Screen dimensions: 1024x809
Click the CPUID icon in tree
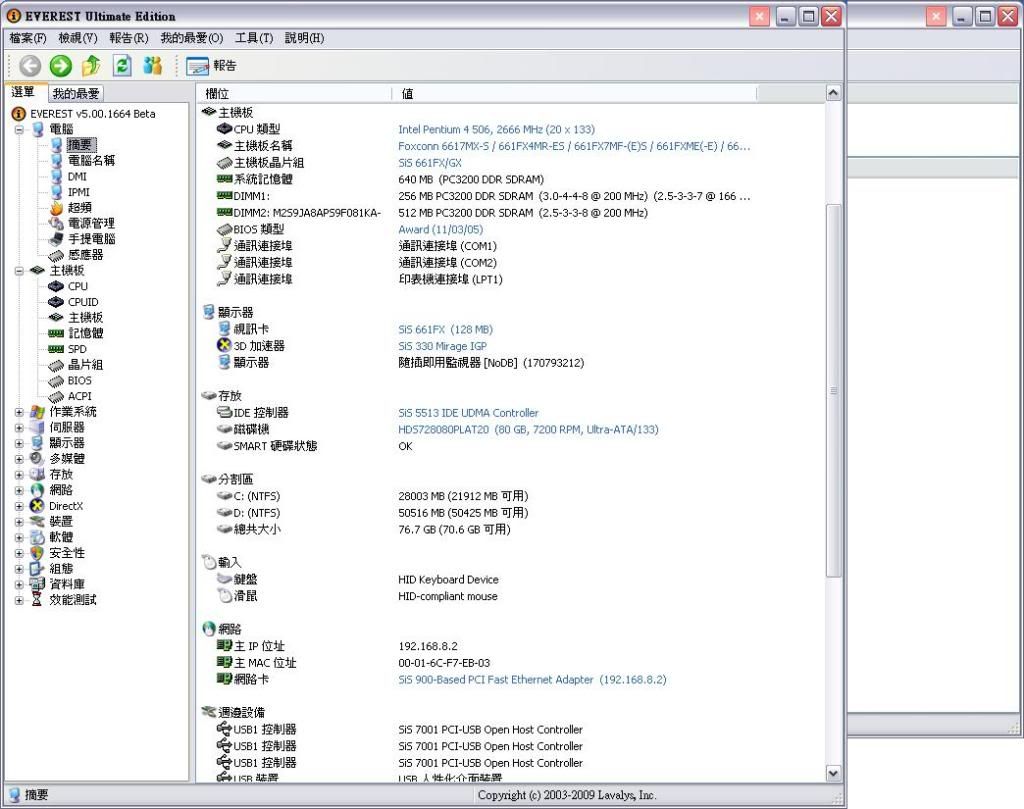coord(56,302)
